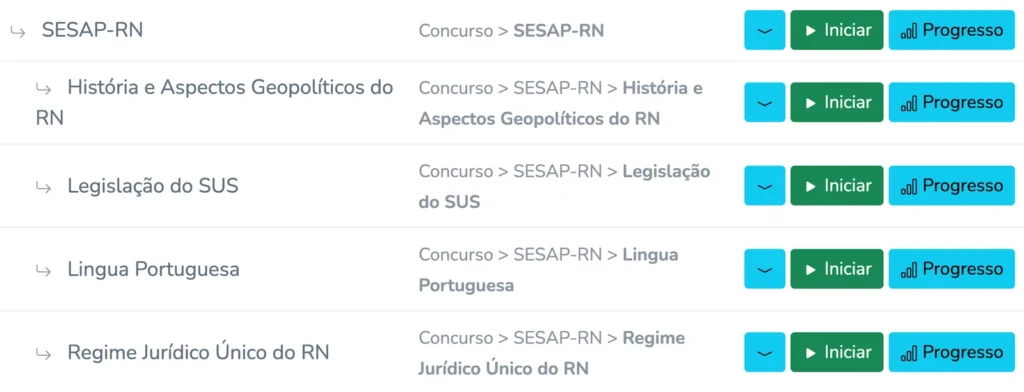Select the SESAP-RN tree item title
Viewport: 1024px width, 392px height.
[92, 30]
